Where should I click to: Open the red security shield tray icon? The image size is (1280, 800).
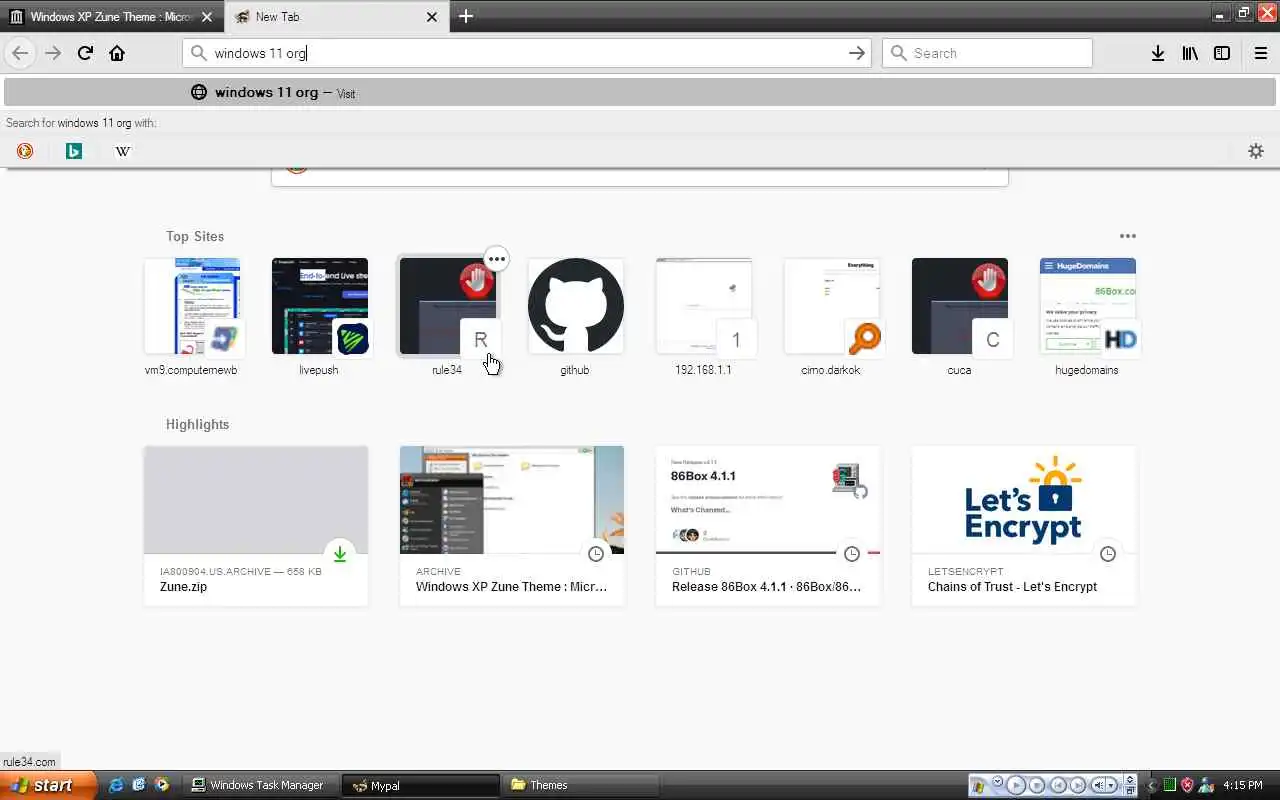pyautogui.click(x=1187, y=785)
